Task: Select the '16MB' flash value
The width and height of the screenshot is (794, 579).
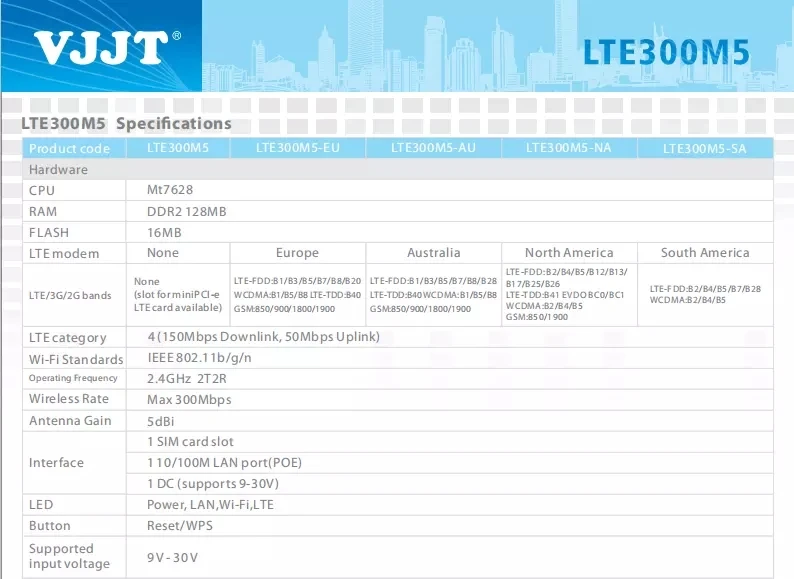Action: pos(164,233)
